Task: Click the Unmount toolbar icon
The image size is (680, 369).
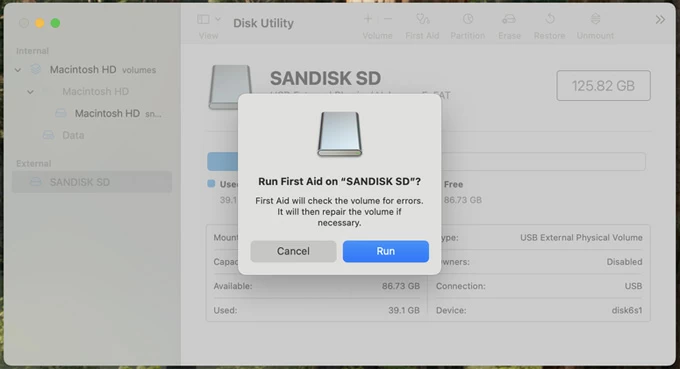Action: [595, 19]
